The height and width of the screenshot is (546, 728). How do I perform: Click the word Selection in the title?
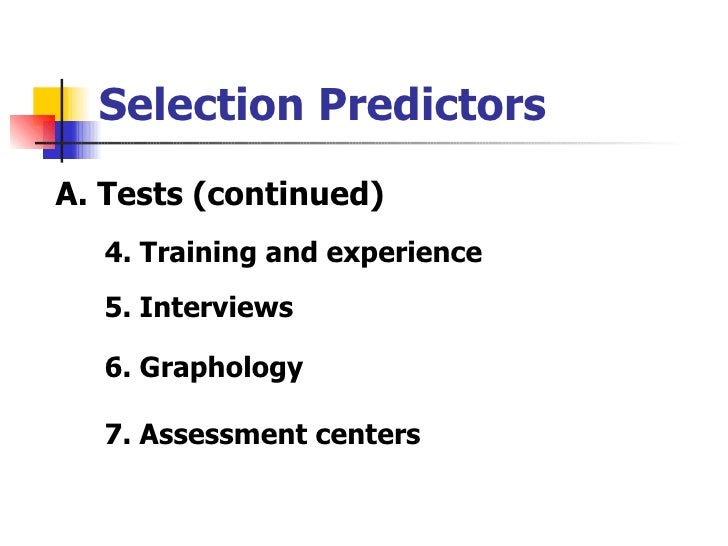point(201,104)
